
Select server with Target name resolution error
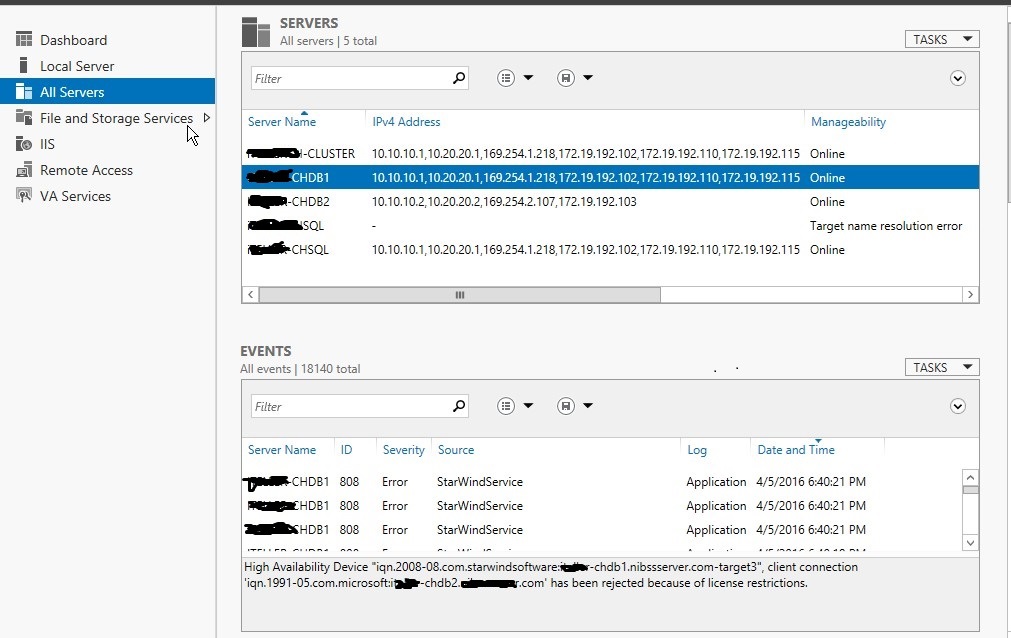610,226
